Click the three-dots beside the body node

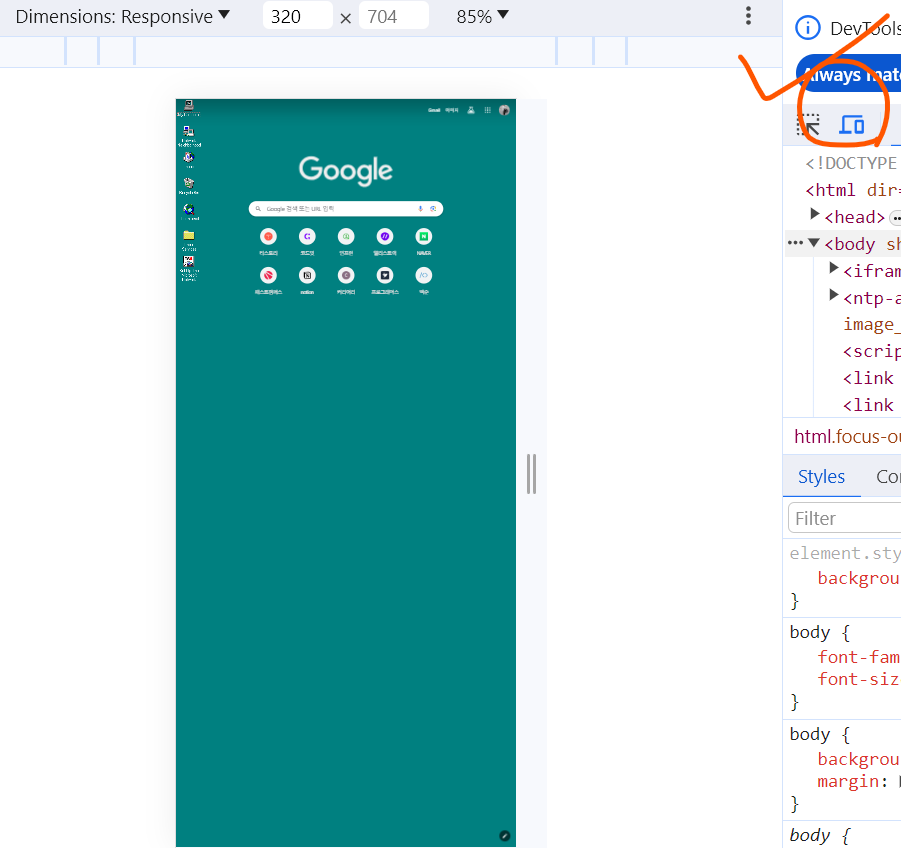point(795,242)
